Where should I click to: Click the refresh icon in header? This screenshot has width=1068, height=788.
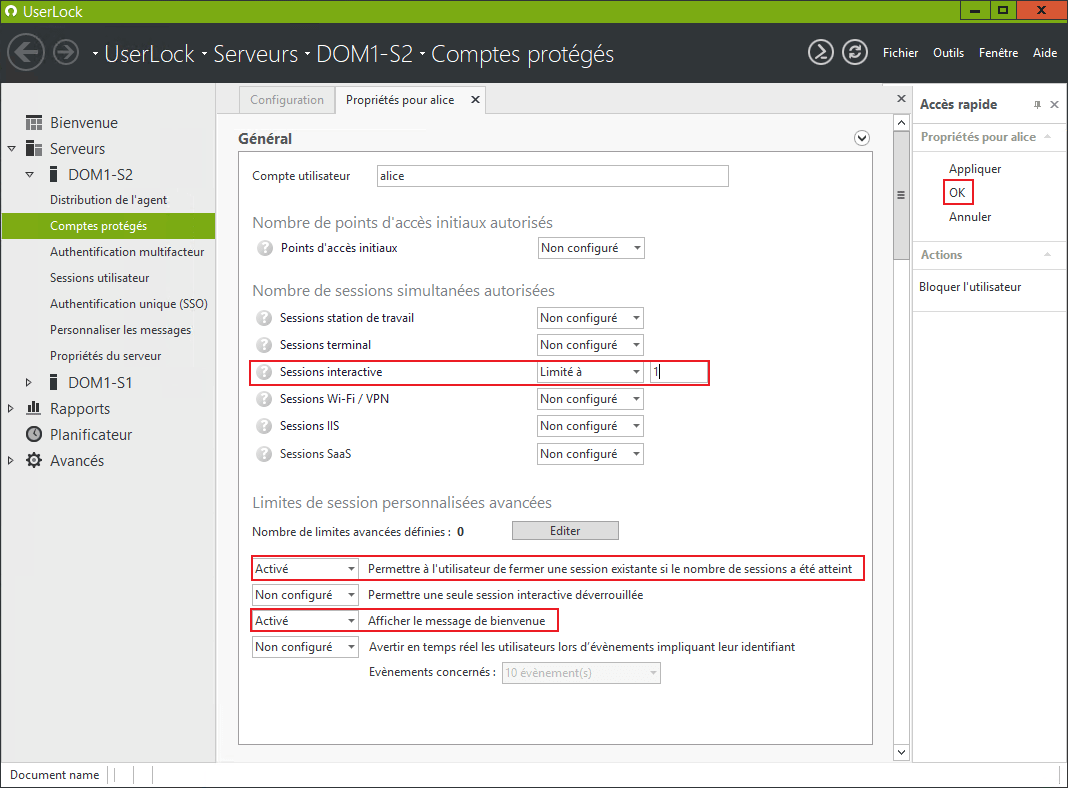click(x=855, y=52)
